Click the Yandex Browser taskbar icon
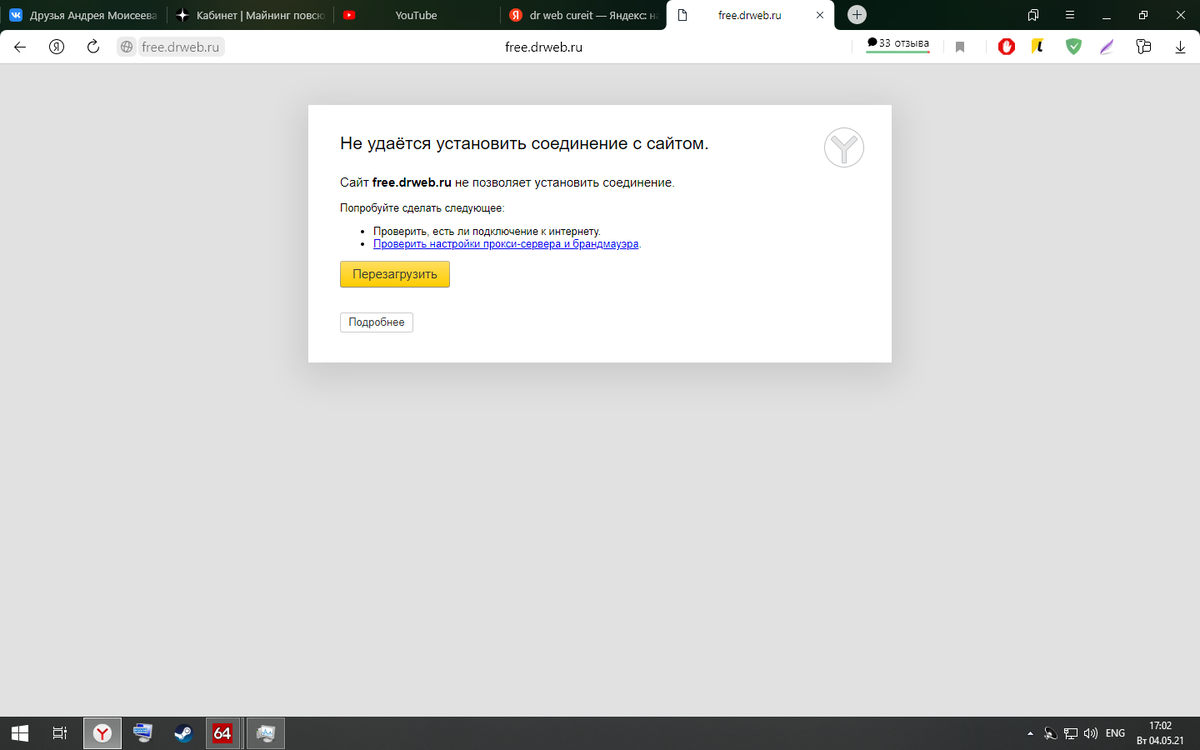This screenshot has height=750, width=1200. 102,733
